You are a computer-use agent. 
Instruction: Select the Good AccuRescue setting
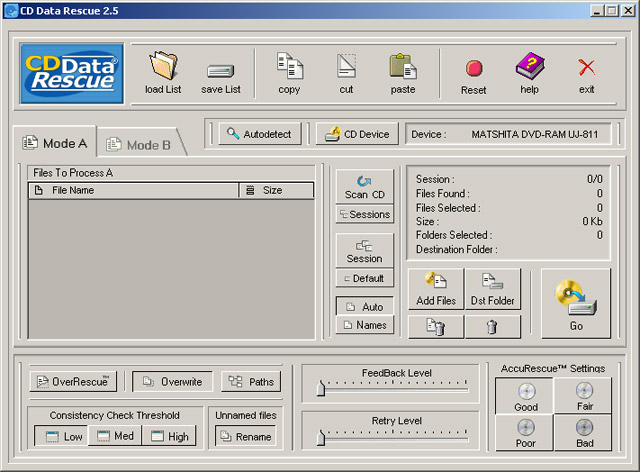pyautogui.click(x=524, y=396)
